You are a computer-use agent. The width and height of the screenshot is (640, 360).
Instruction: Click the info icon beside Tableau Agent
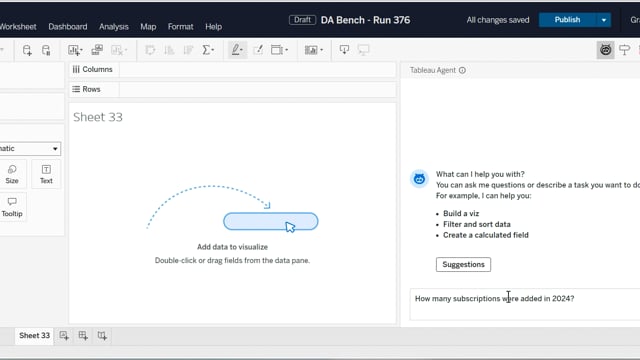pyautogui.click(x=462, y=70)
